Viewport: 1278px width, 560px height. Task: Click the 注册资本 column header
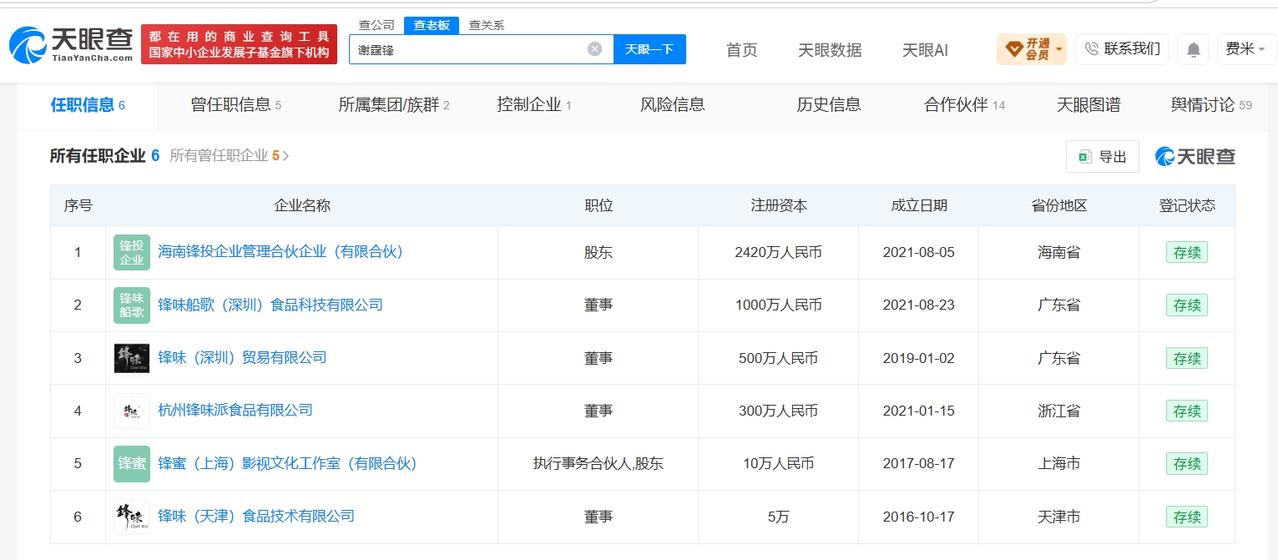click(x=778, y=206)
